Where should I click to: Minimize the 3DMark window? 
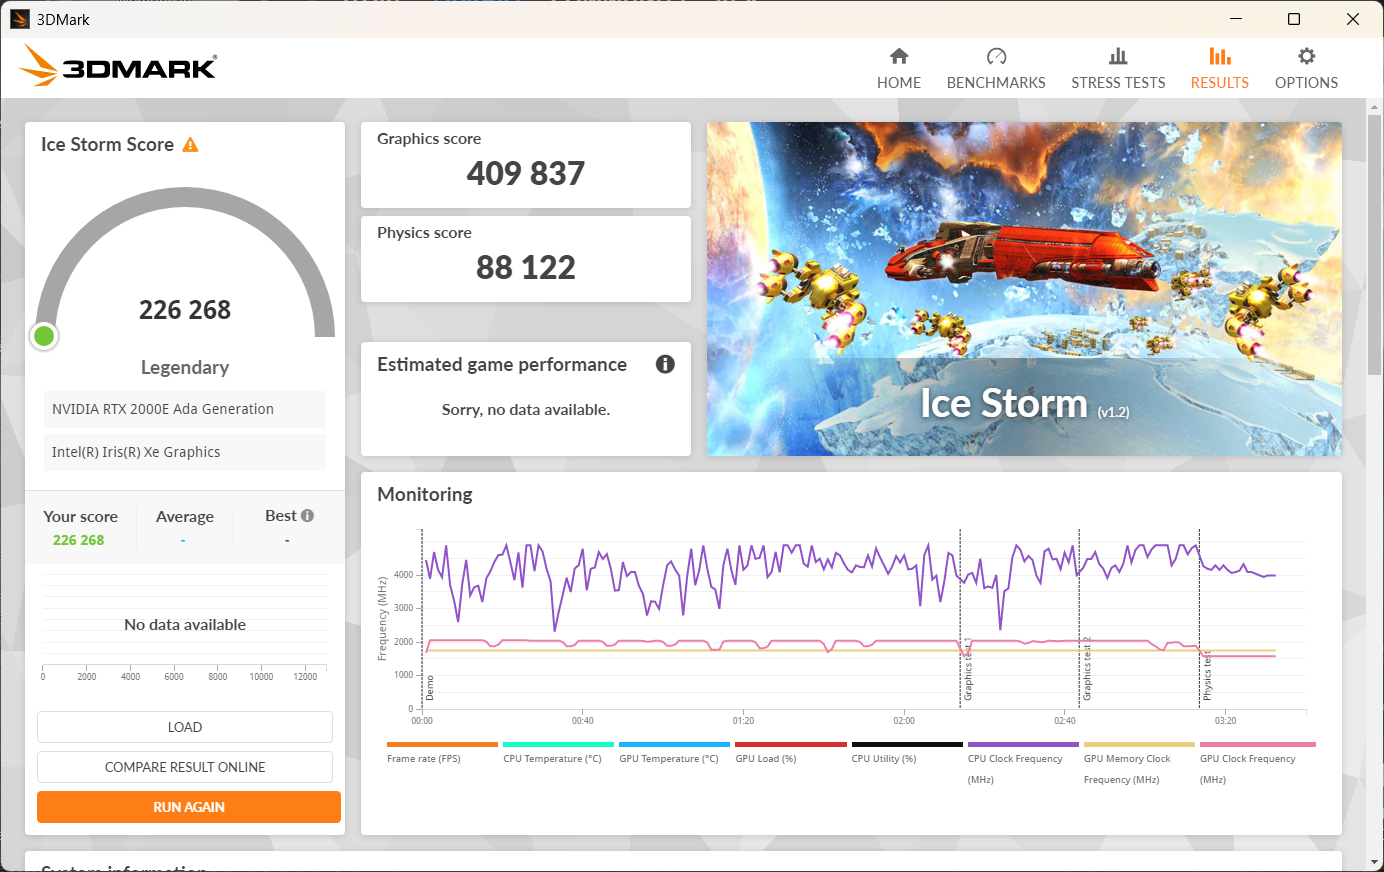(1236, 19)
